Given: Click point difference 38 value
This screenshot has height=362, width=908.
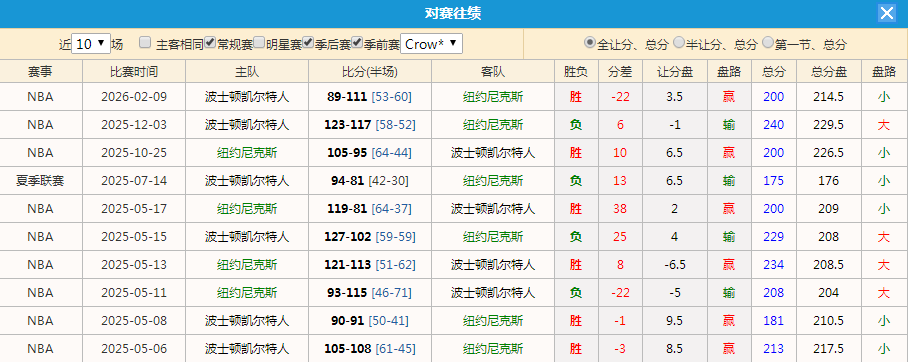Looking at the screenshot, I should click(620, 209).
